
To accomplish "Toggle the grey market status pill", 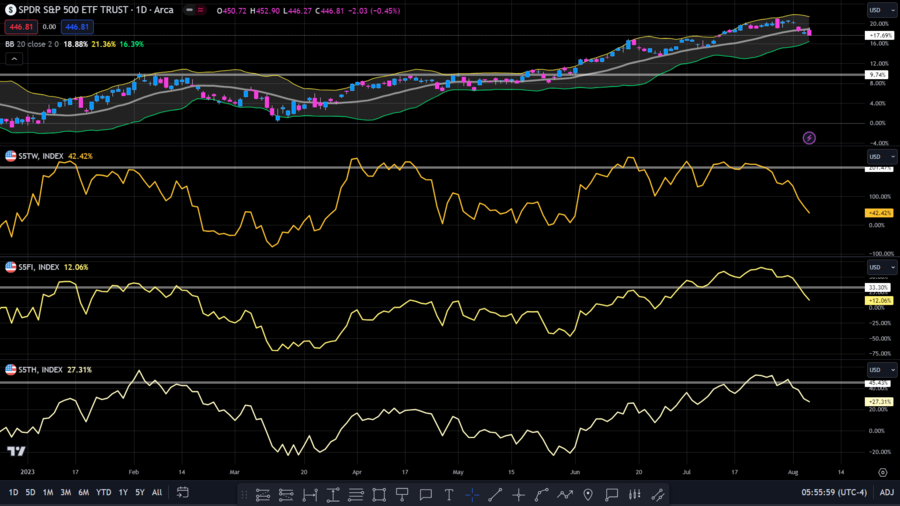I will click(x=189, y=10).
